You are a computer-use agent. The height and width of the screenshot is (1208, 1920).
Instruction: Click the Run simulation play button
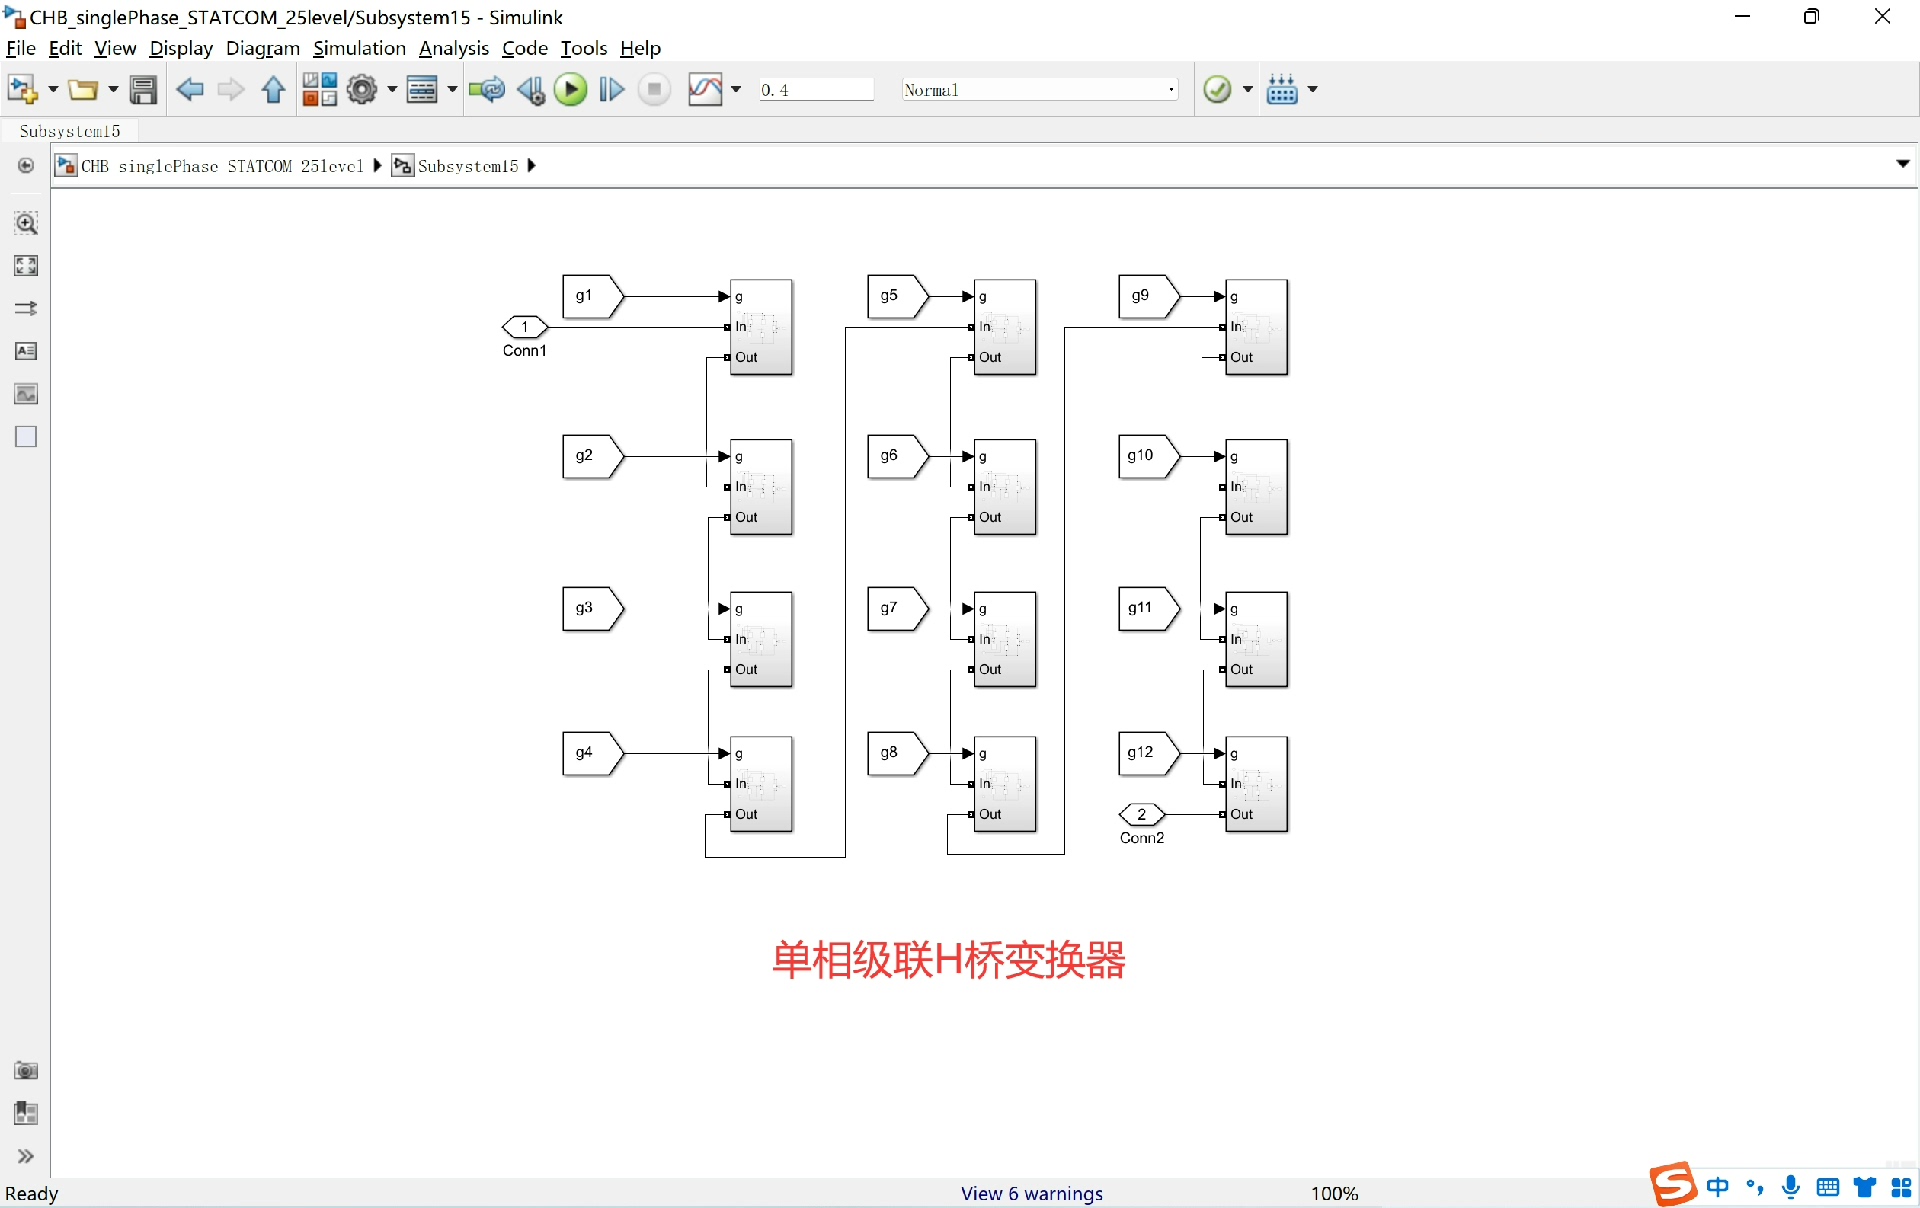pyautogui.click(x=571, y=90)
